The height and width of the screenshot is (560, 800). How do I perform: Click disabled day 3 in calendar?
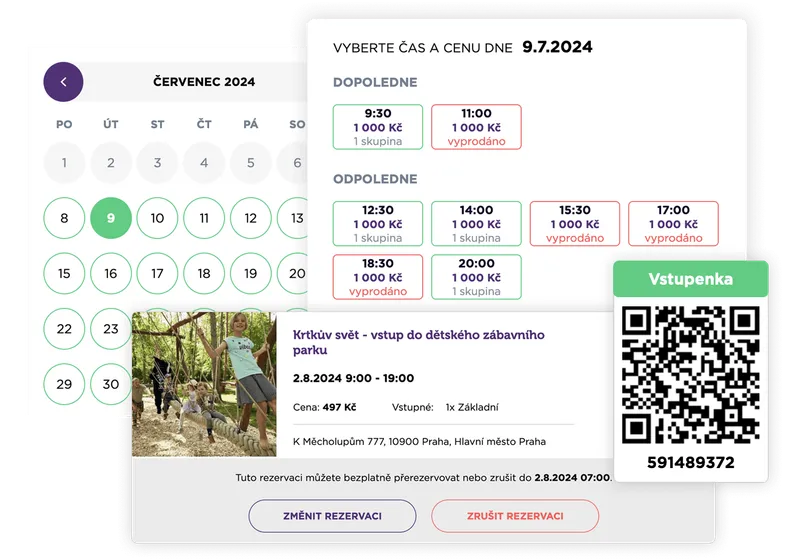(x=157, y=163)
